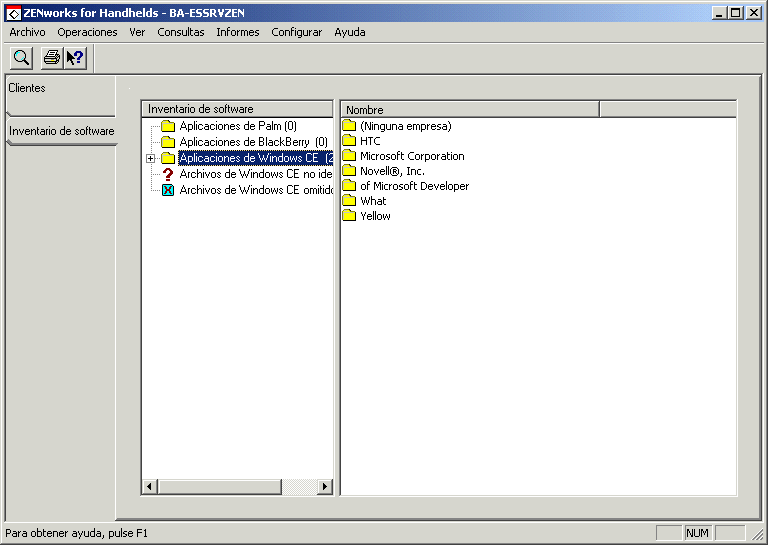768x545 pixels.
Task: Click folder icon next to (Ninguna empresa)
Action: tap(349, 125)
